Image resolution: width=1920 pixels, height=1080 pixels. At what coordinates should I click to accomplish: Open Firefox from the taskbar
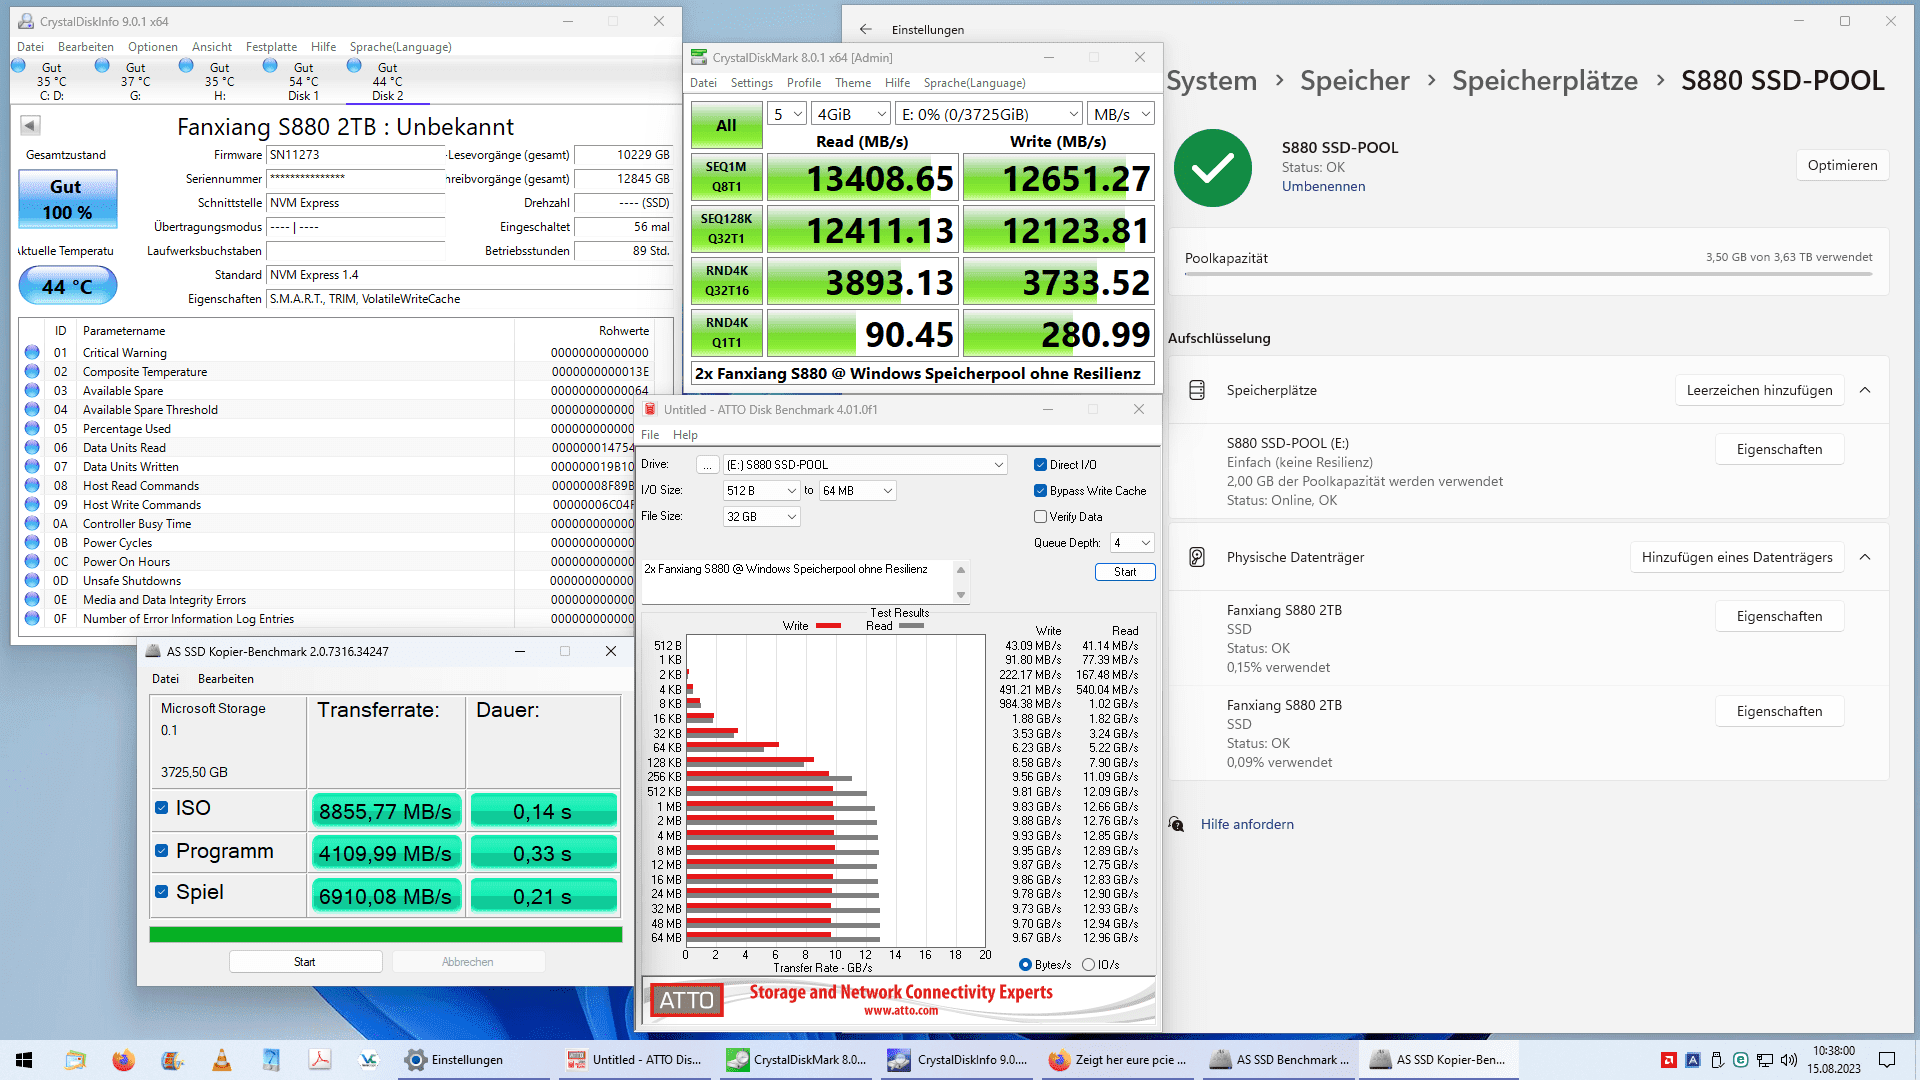(123, 1060)
